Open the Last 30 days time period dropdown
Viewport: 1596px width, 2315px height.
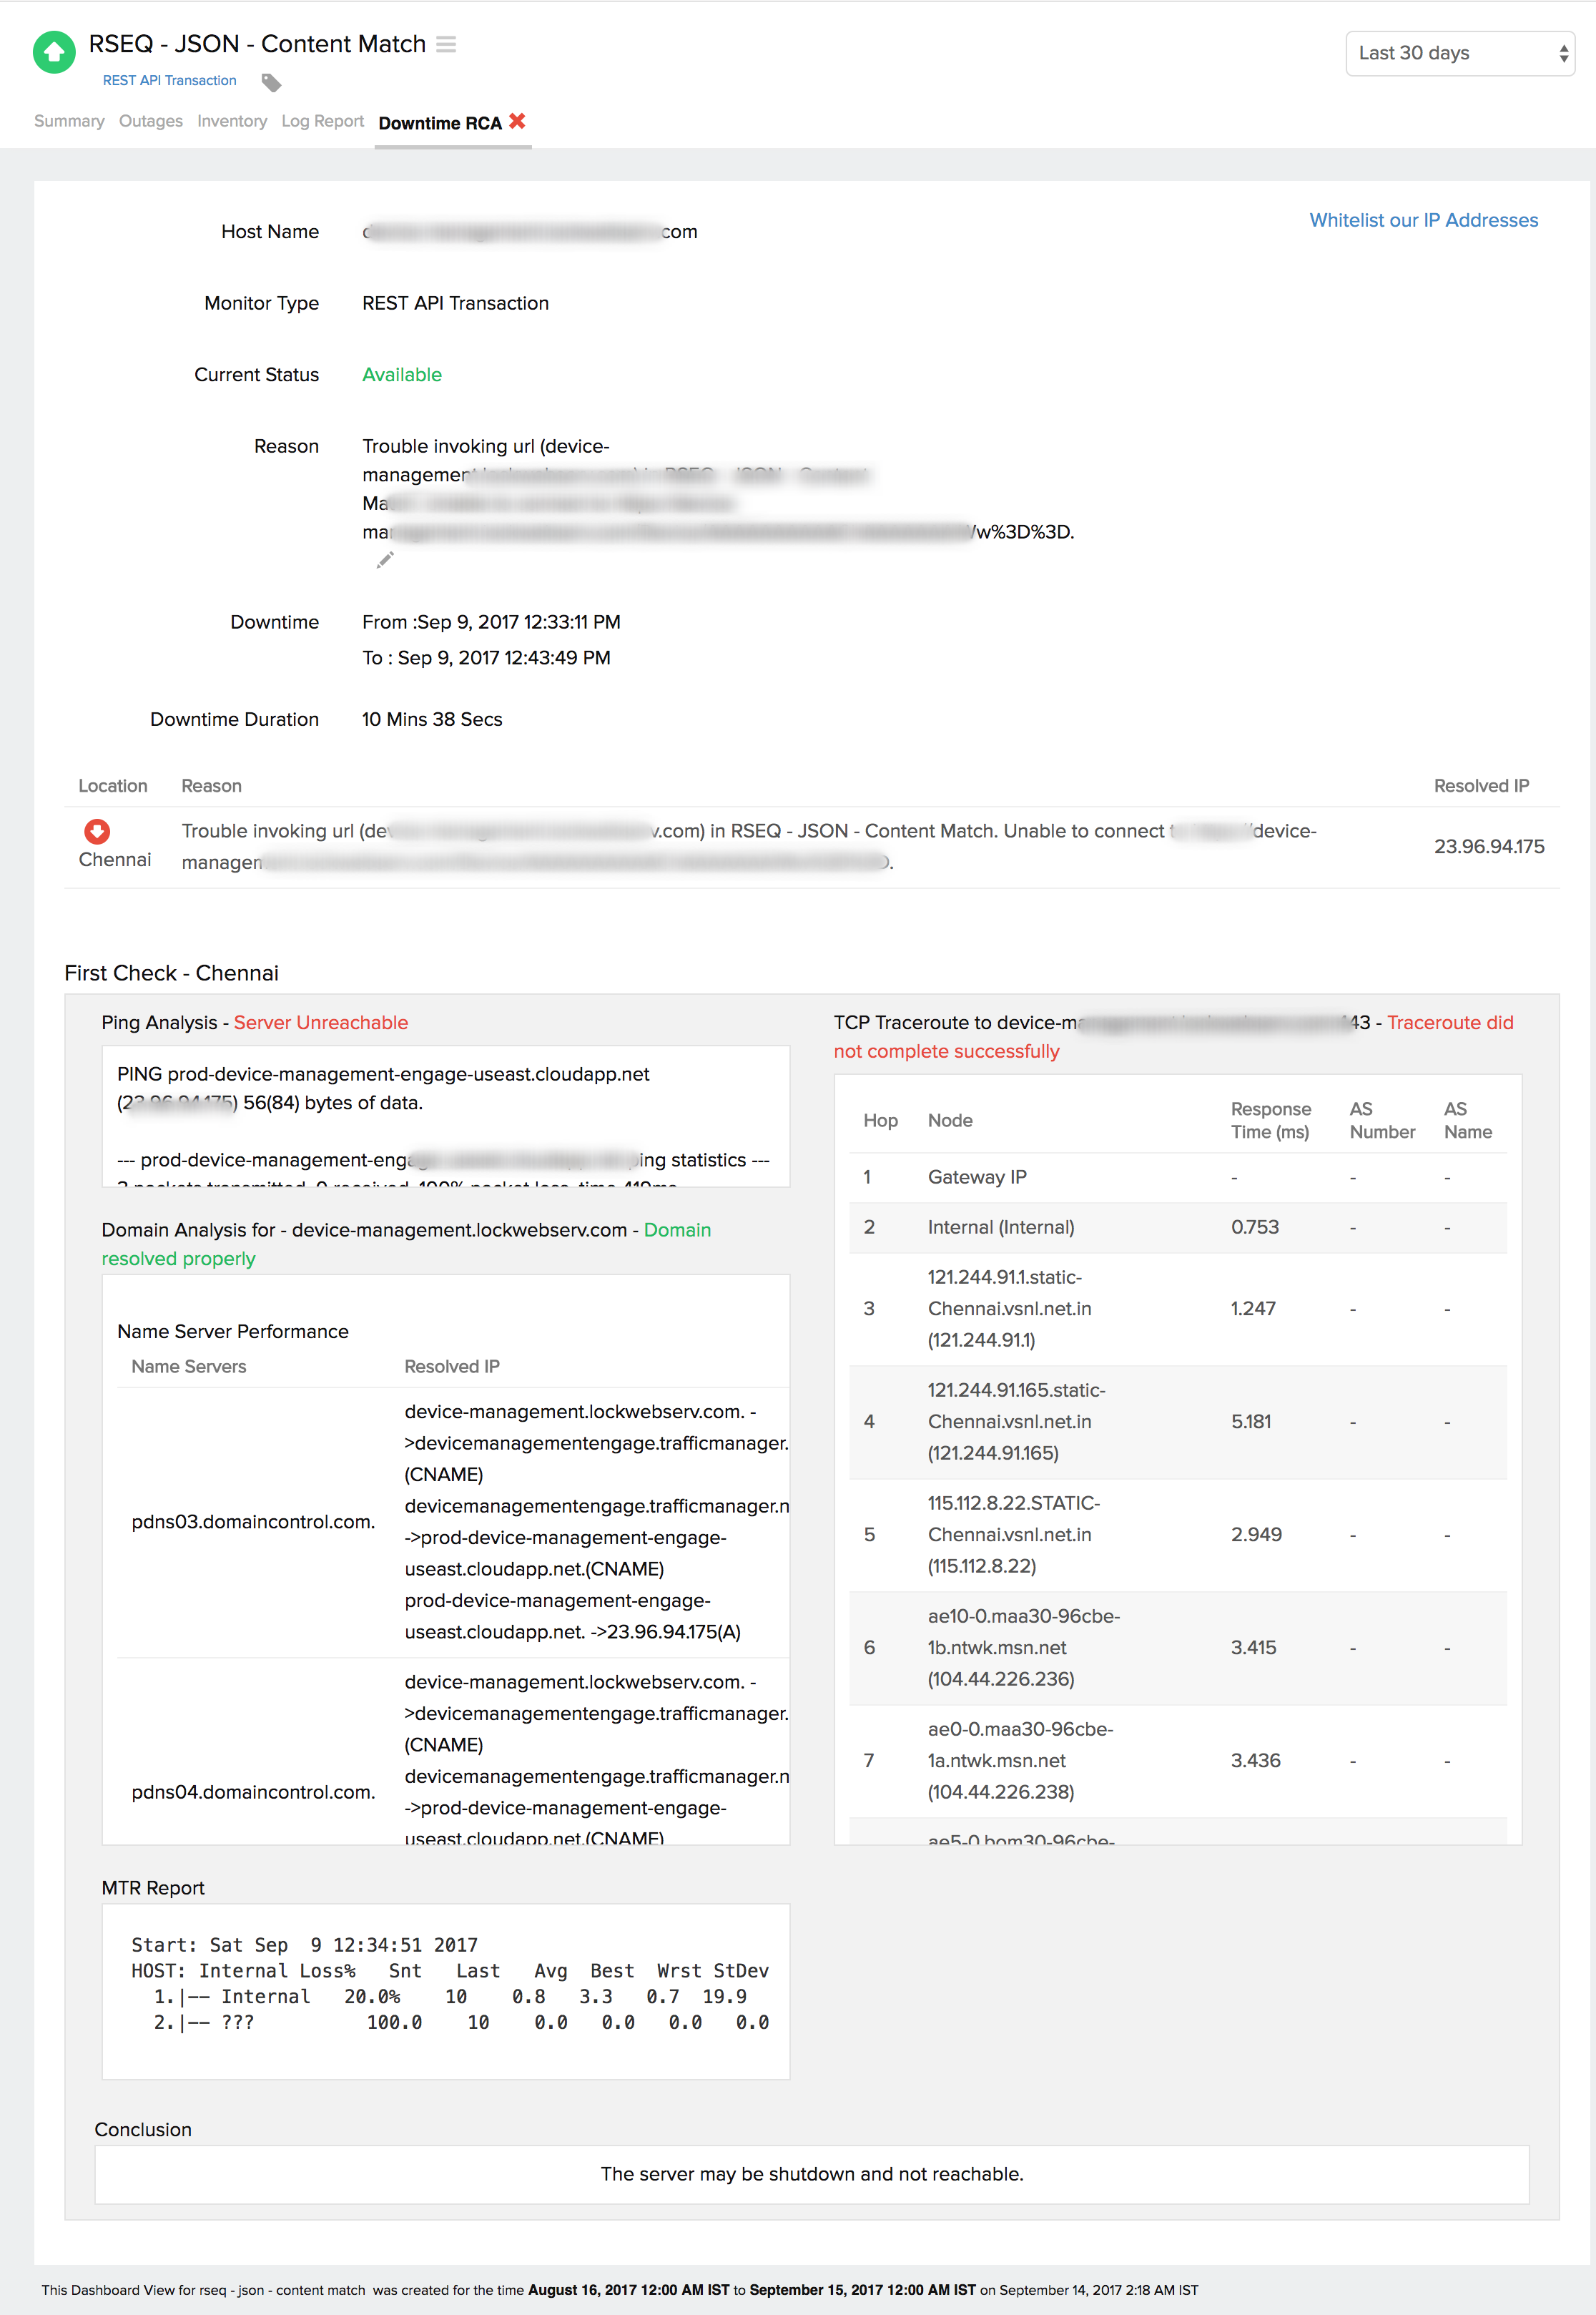(x=1459, y=54)
